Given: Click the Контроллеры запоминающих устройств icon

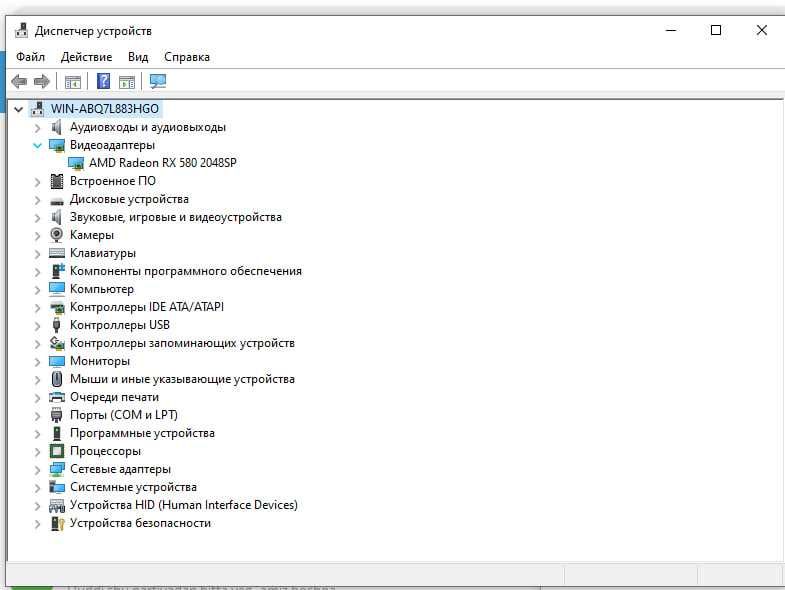Looking at the screenshot, I should 57,343.
